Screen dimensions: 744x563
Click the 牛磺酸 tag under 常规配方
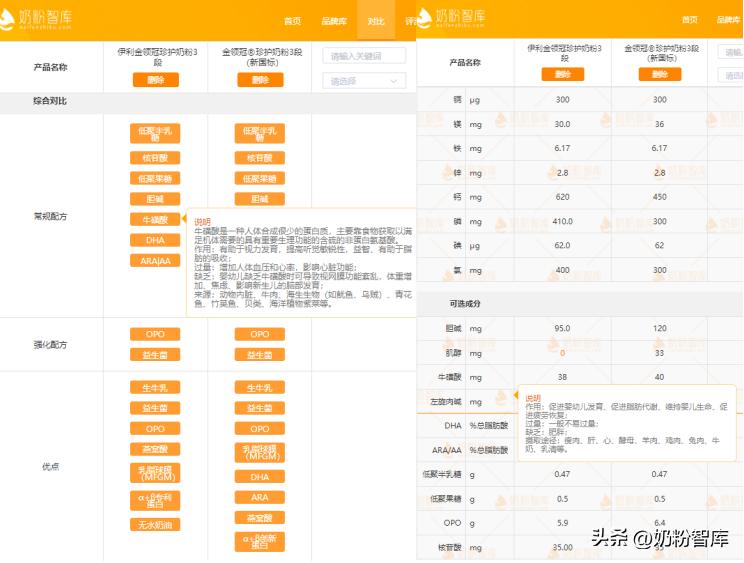coord(155,220)
